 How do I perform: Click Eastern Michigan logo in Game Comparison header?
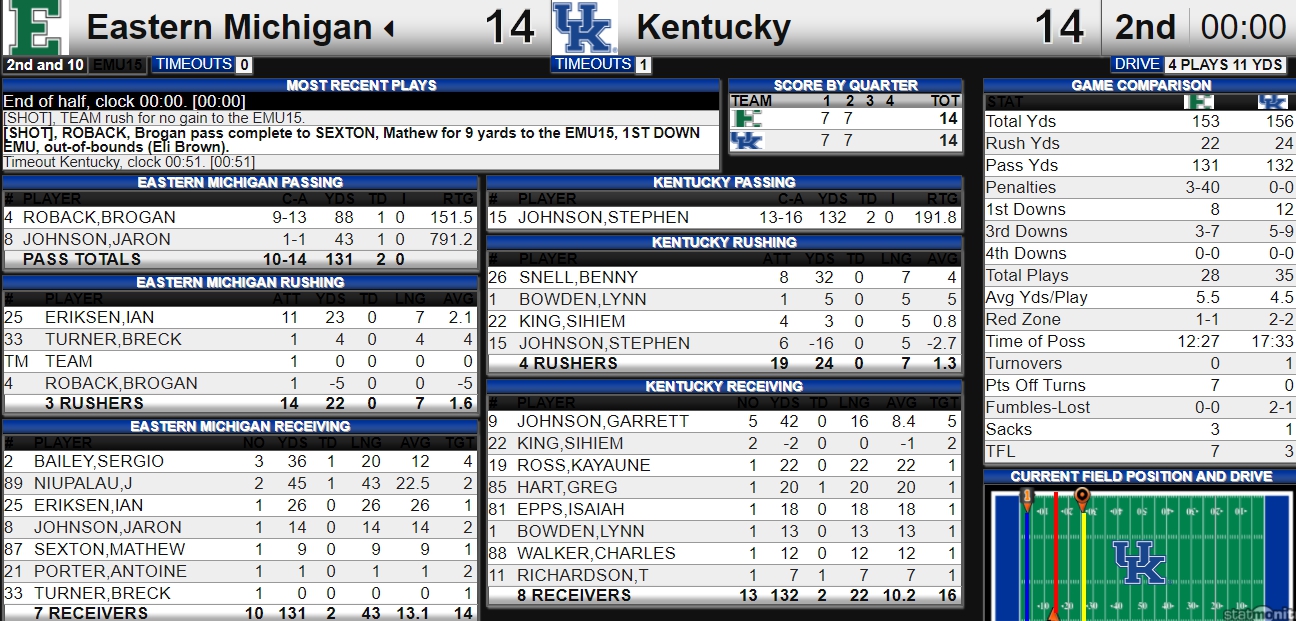click(x=1198, y=102)
